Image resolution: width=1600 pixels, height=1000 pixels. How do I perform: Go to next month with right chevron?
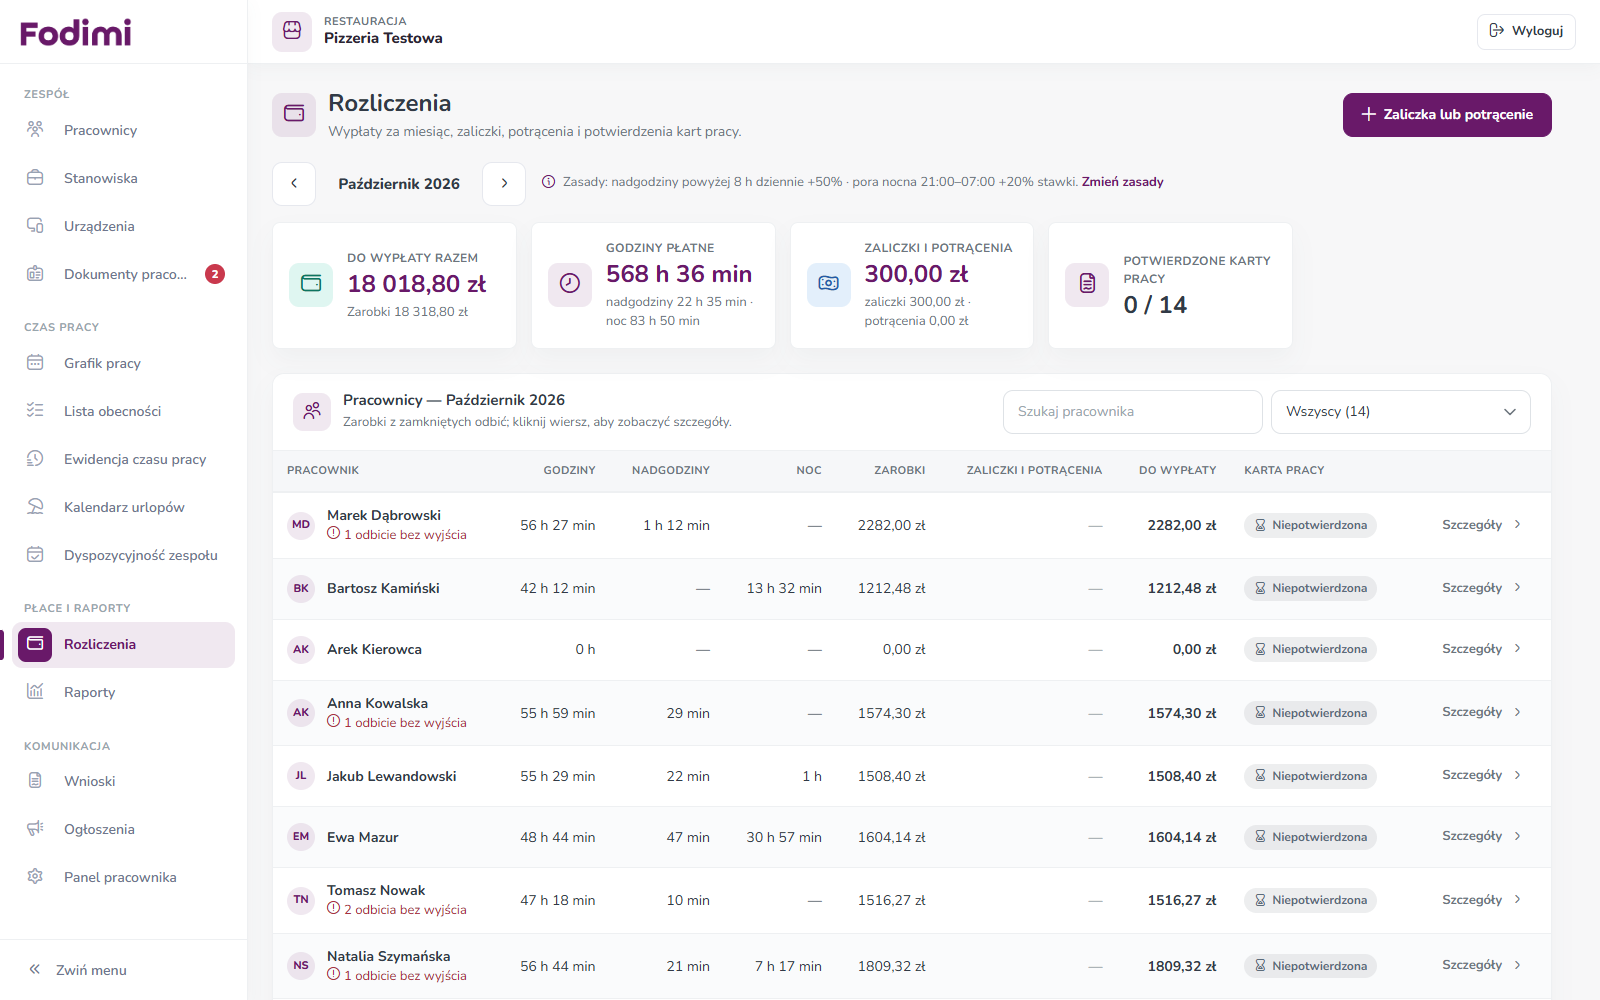pyautogui.click(x=504, y=183)
